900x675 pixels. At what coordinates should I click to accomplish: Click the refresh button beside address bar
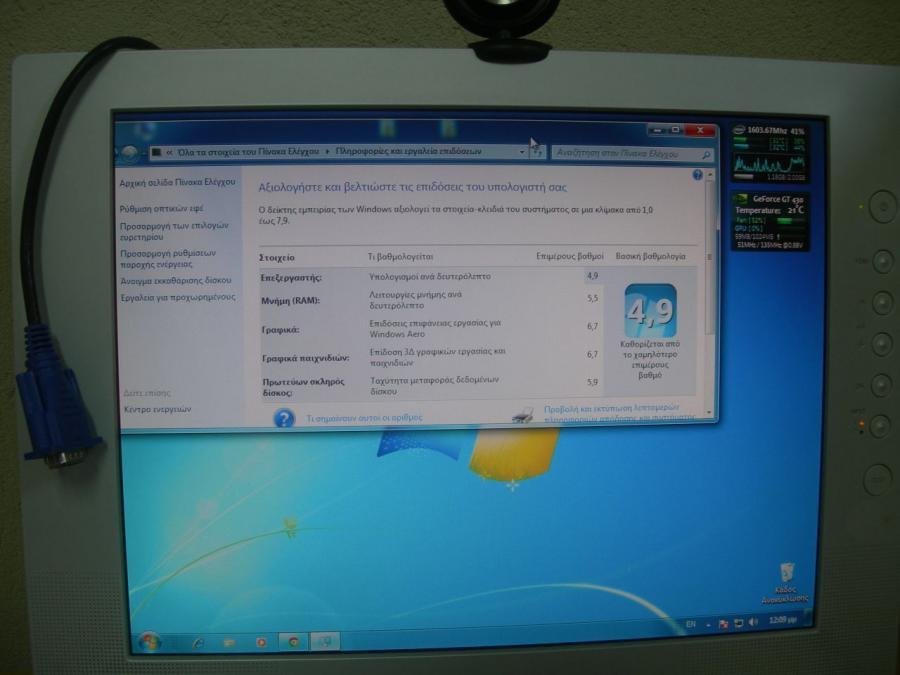[x=537, y=152]
